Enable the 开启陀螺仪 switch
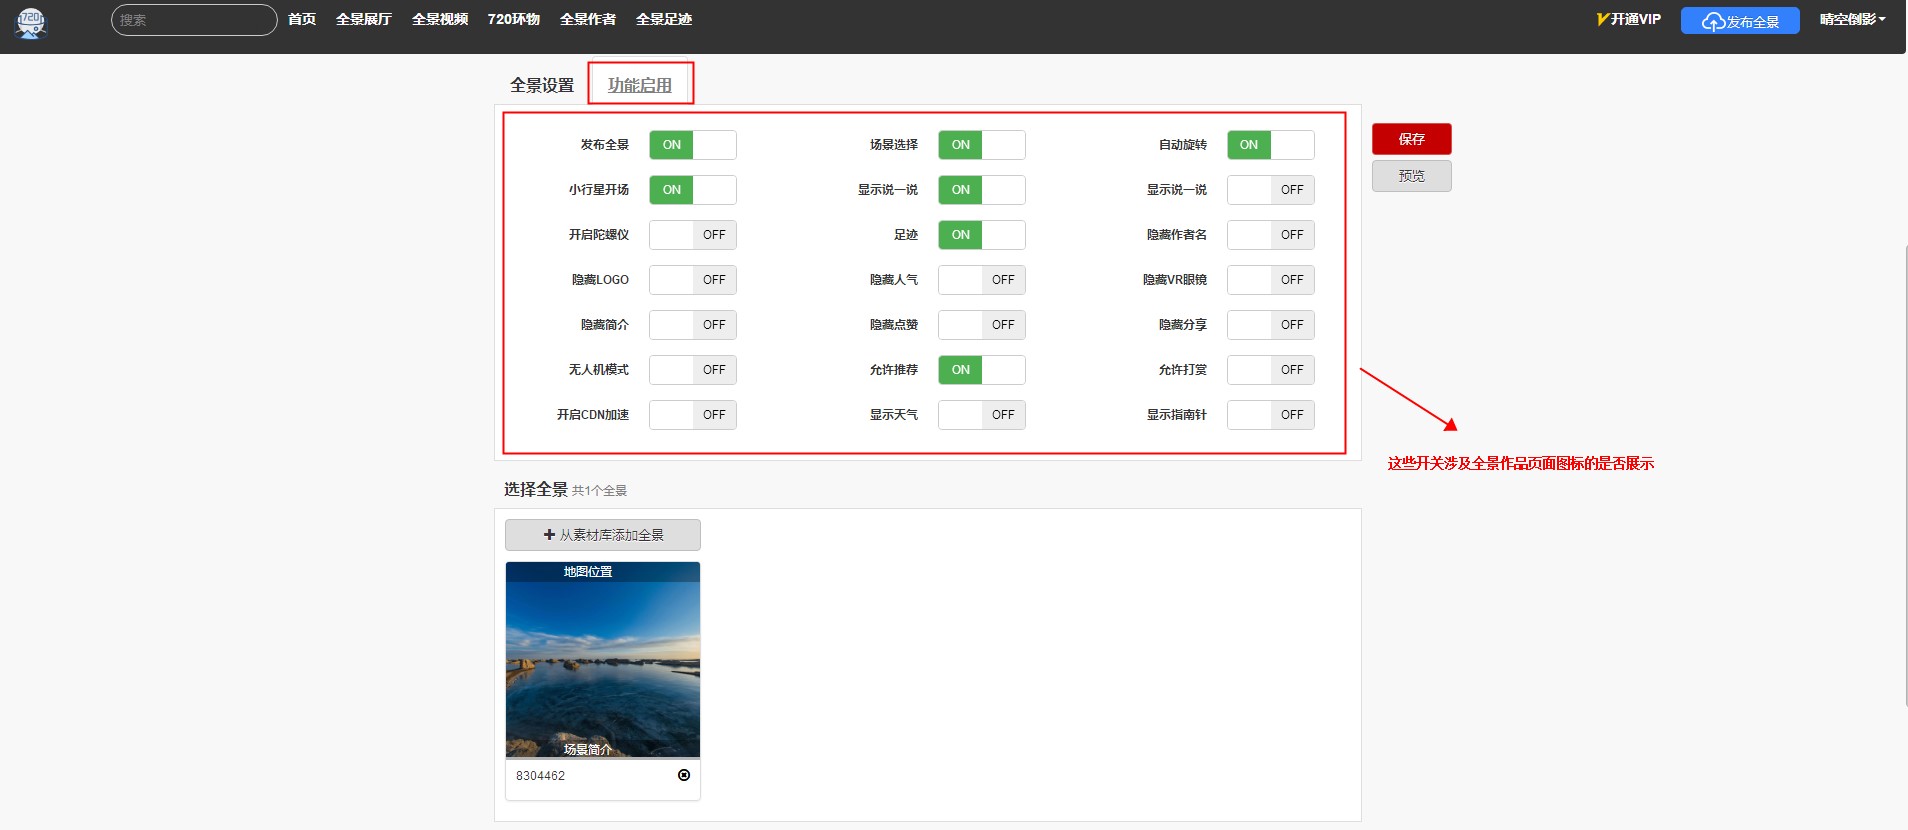Image resolution: width=1908 pixels, height=830 pixels. pyautogui.click(x=693, y=235)
